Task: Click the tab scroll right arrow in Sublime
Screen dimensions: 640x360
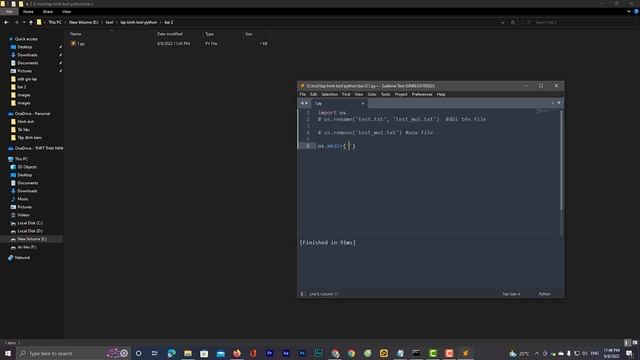Action: [x=307, y=103]
